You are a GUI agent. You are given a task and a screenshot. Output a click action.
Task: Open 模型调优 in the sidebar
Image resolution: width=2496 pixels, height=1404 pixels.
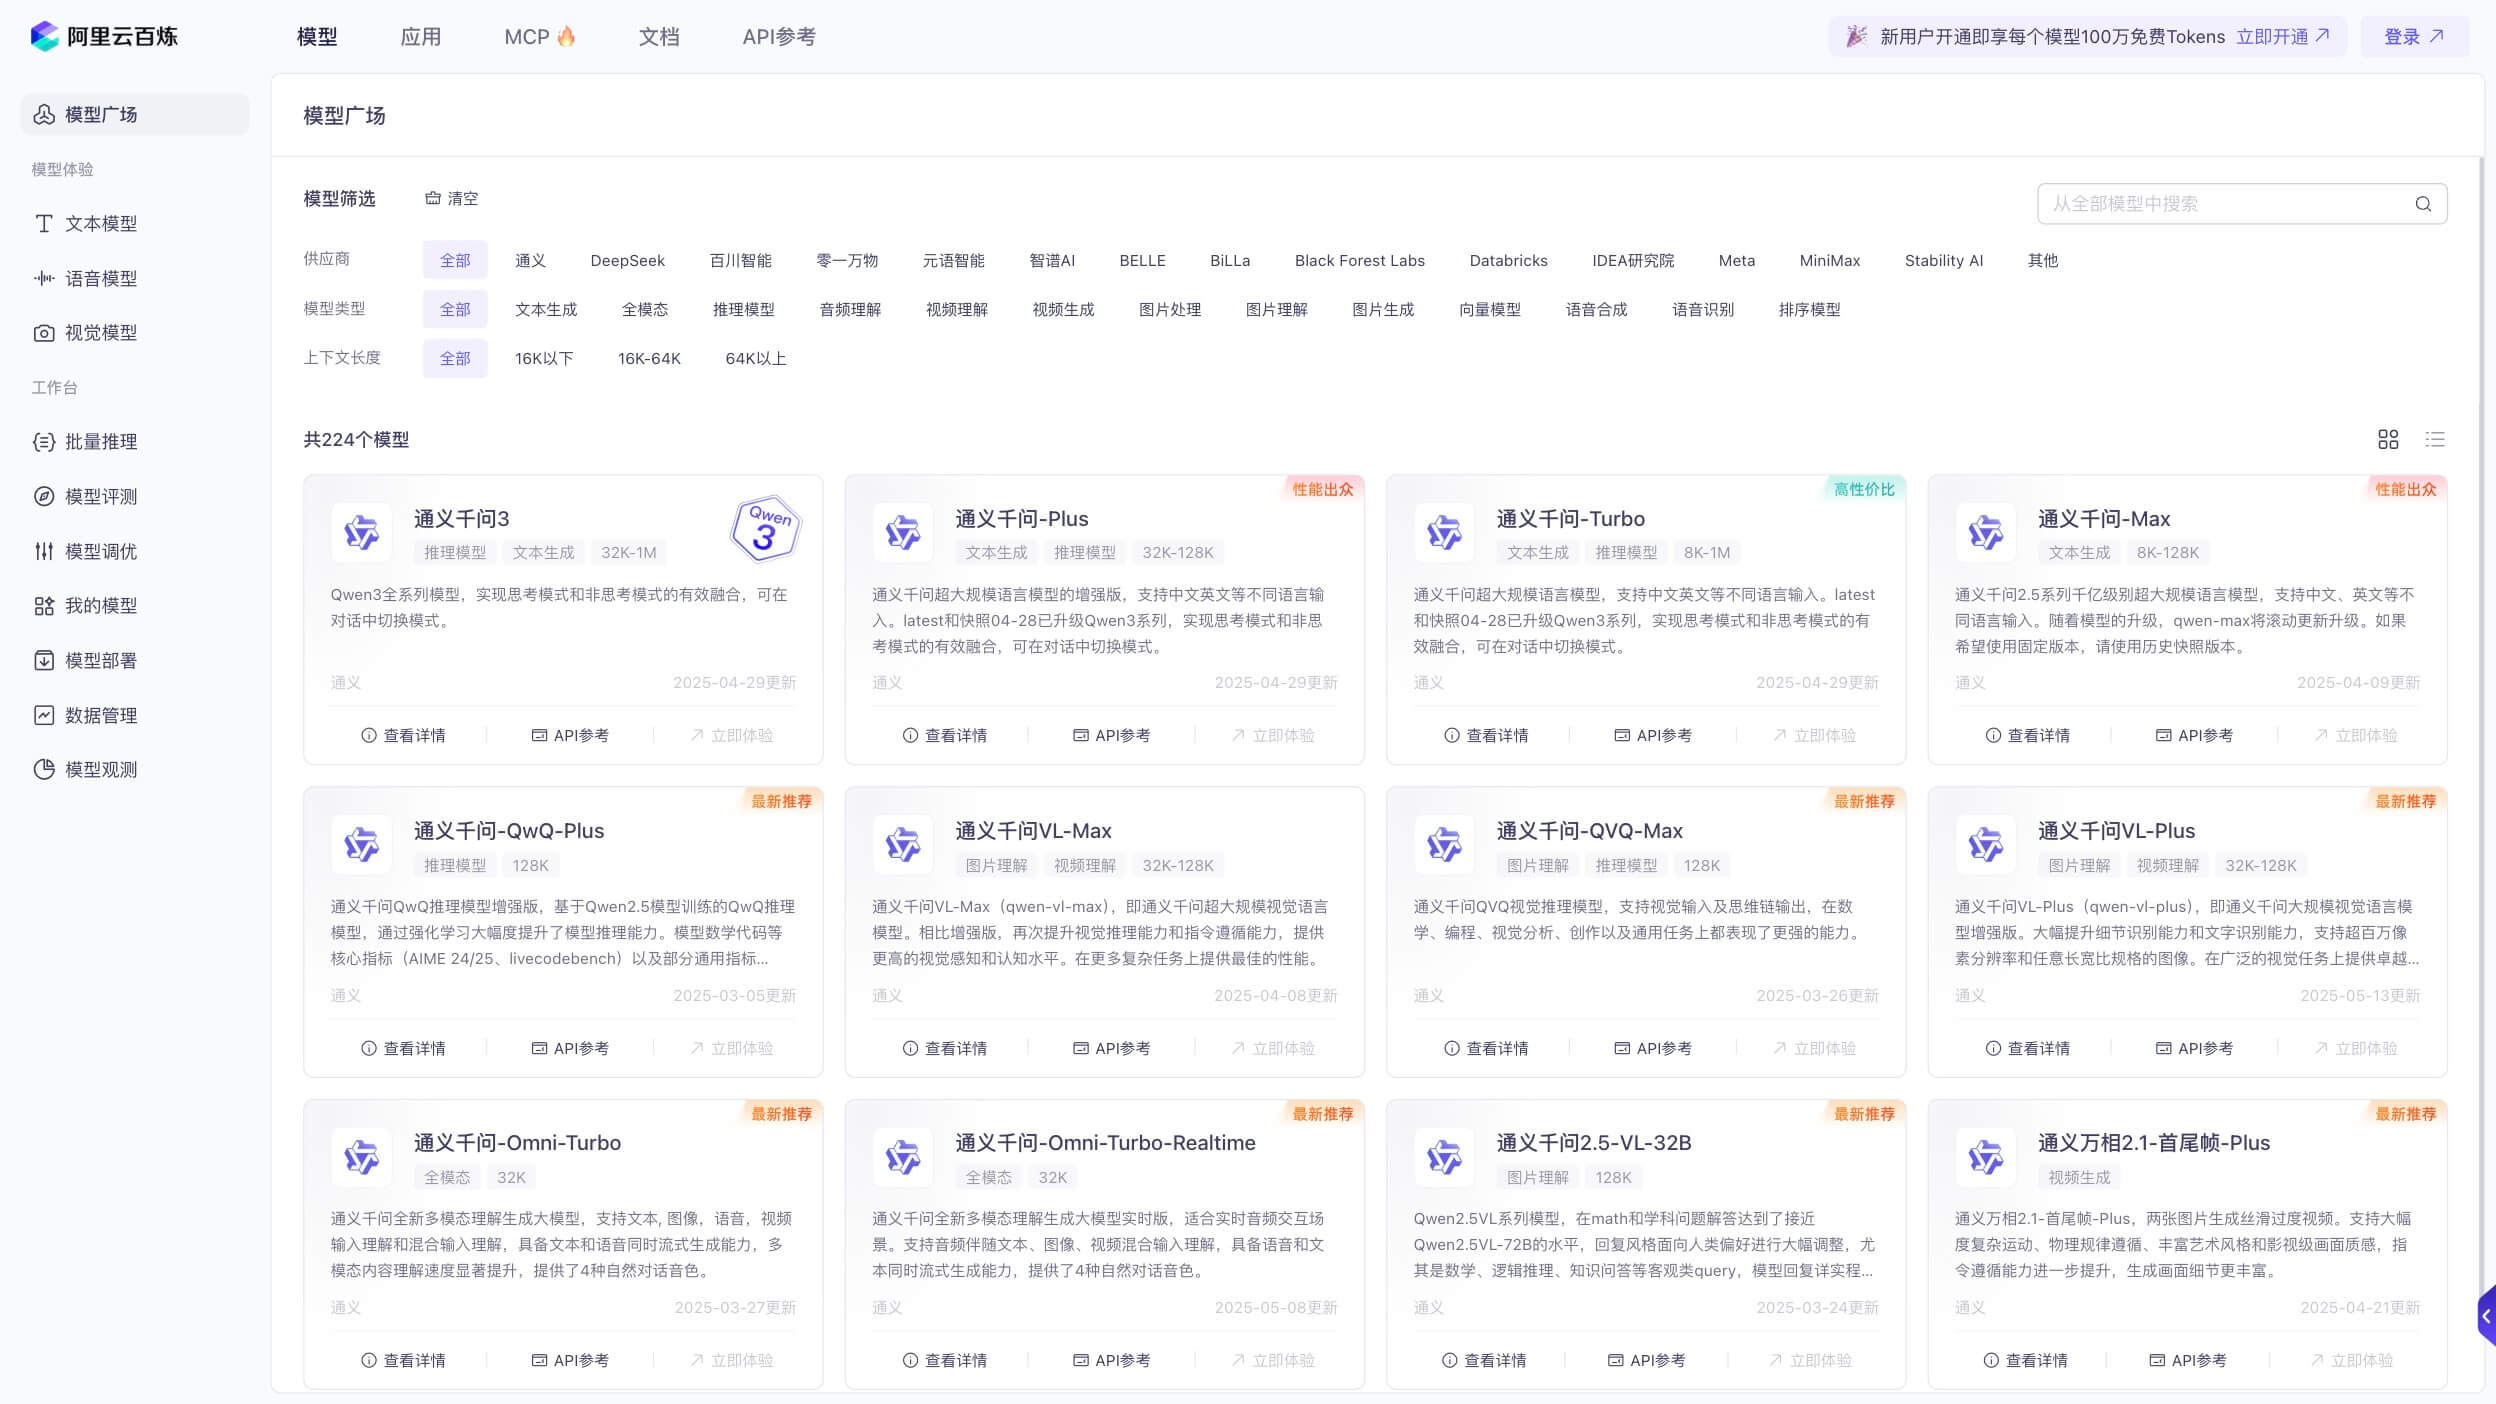(x=100, y=551)
